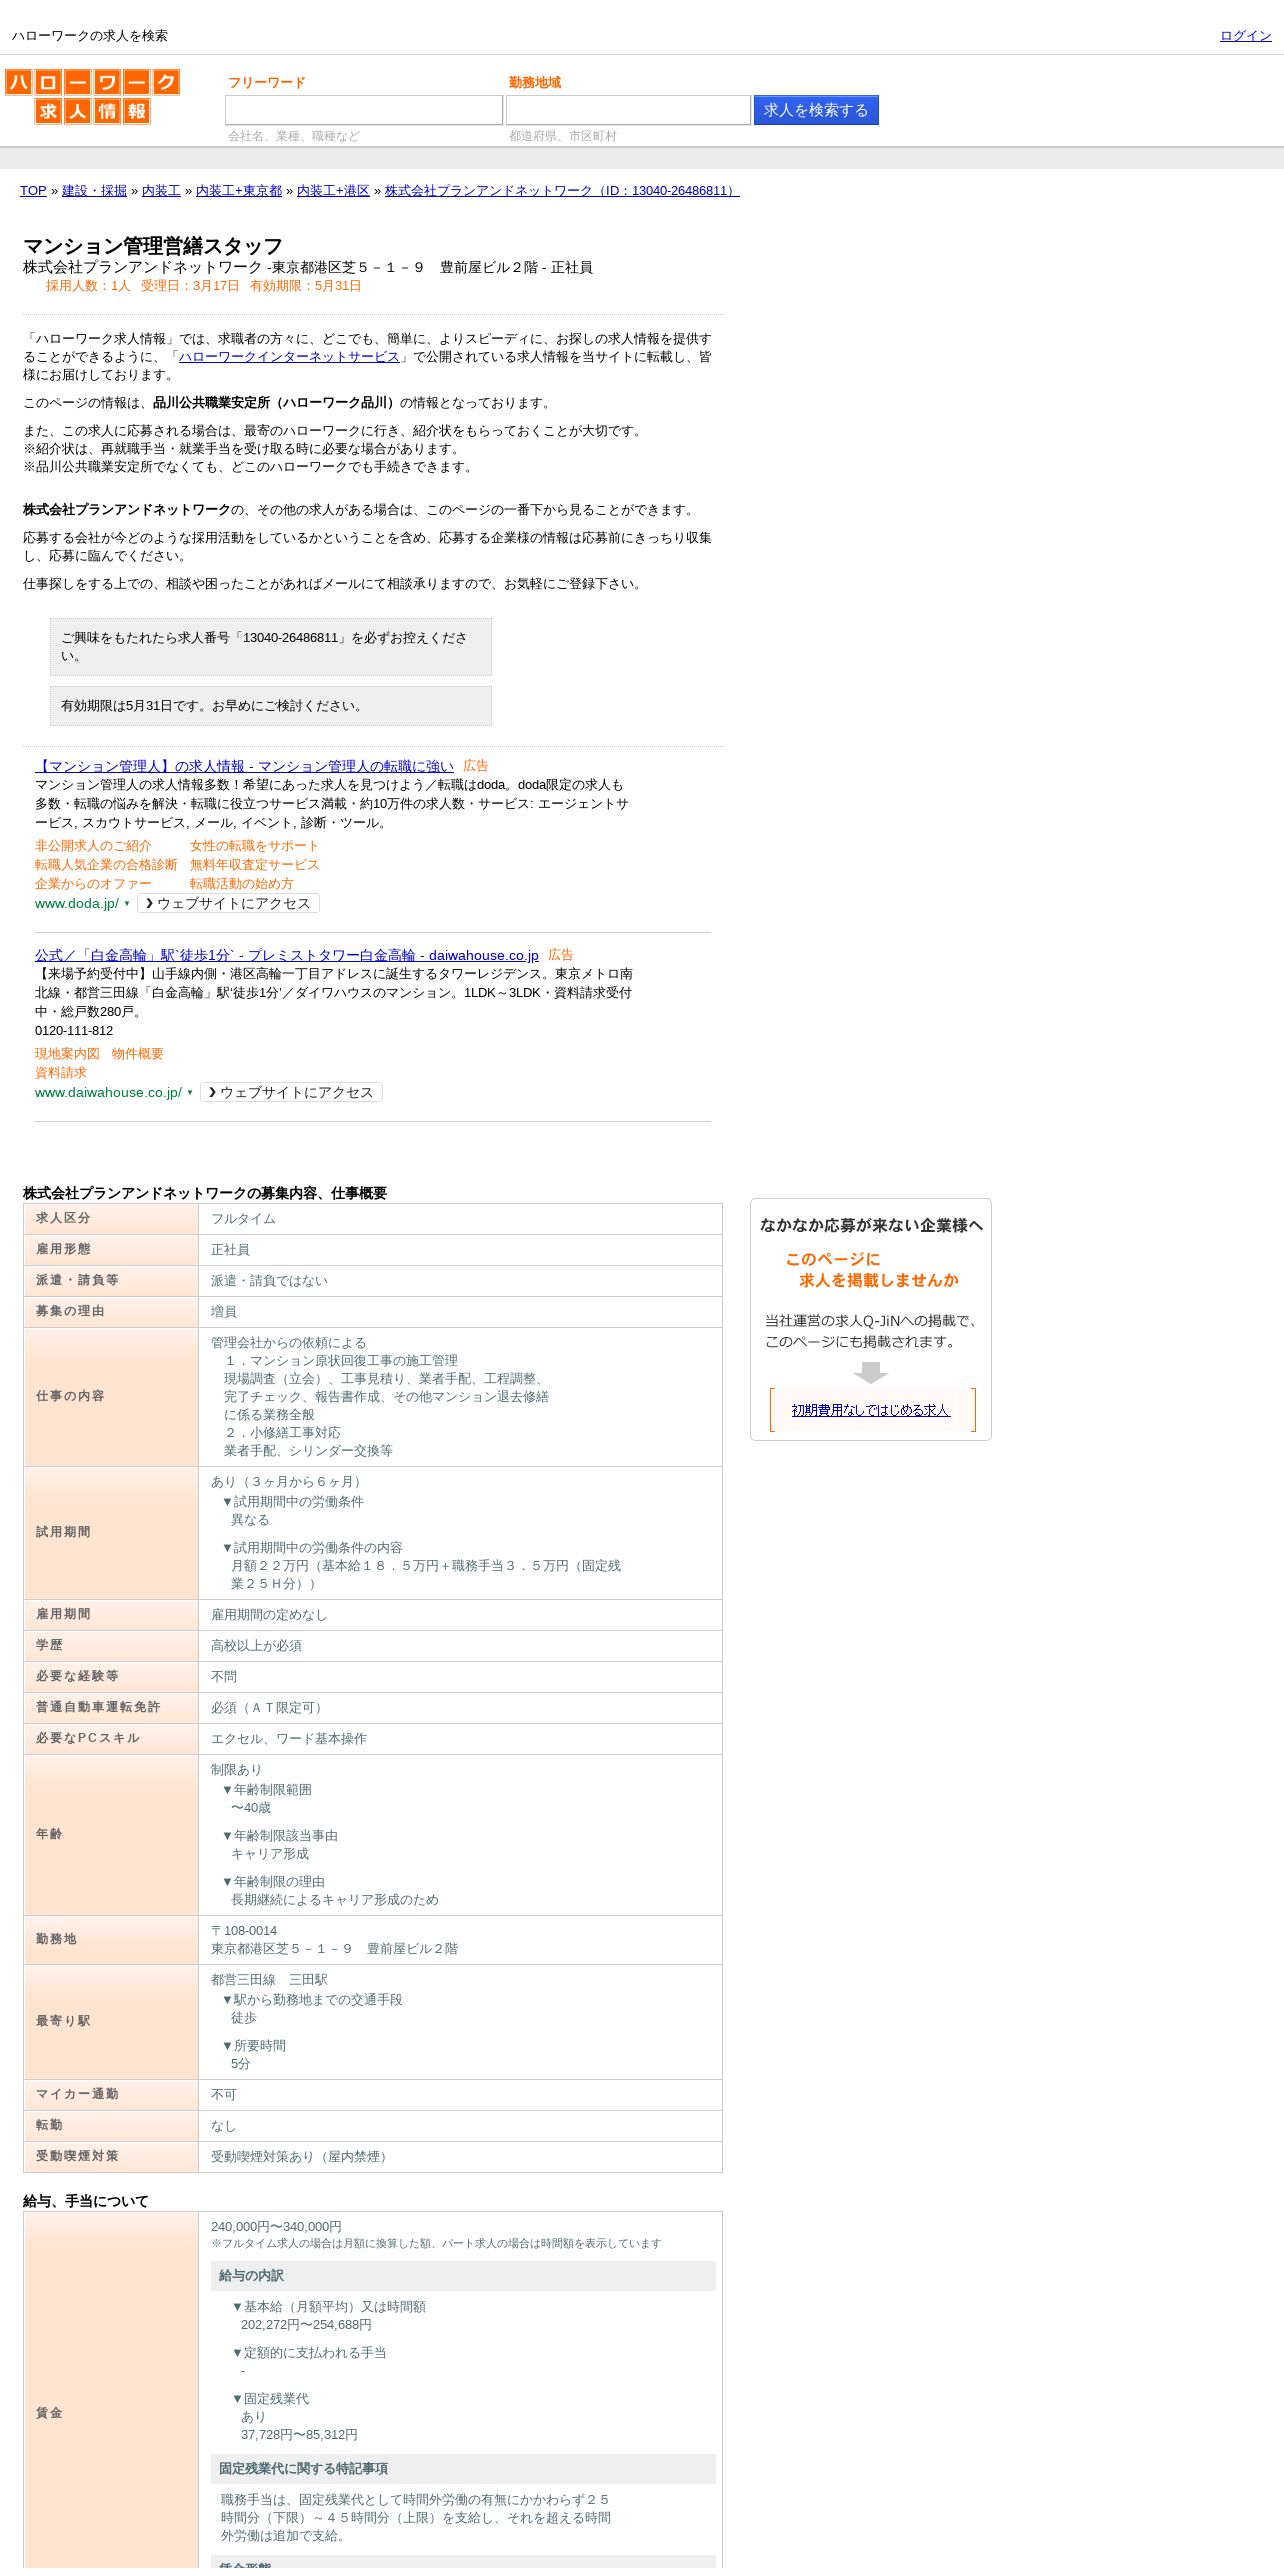
Task: Open マンション管理人の求人情報 ad title link
Action: click(244, 766)
